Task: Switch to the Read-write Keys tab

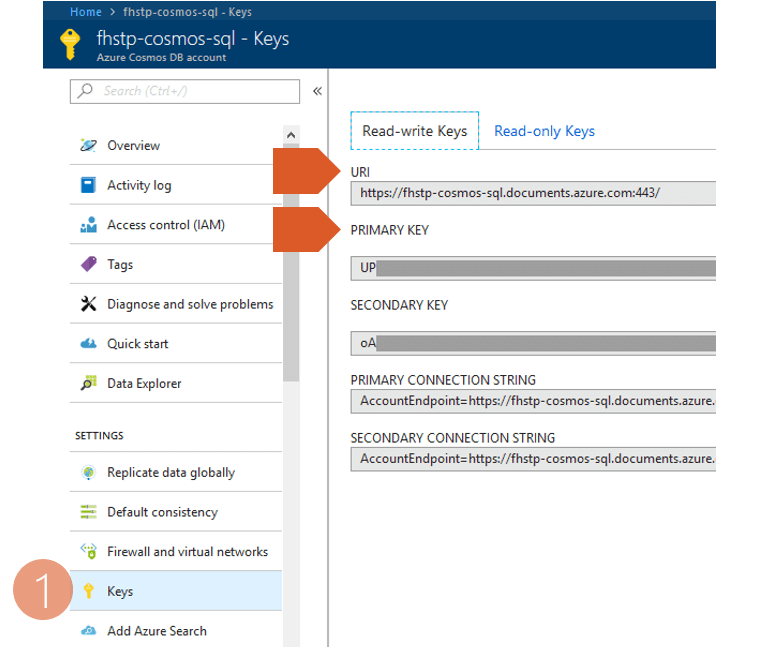Action: (414, 131)
